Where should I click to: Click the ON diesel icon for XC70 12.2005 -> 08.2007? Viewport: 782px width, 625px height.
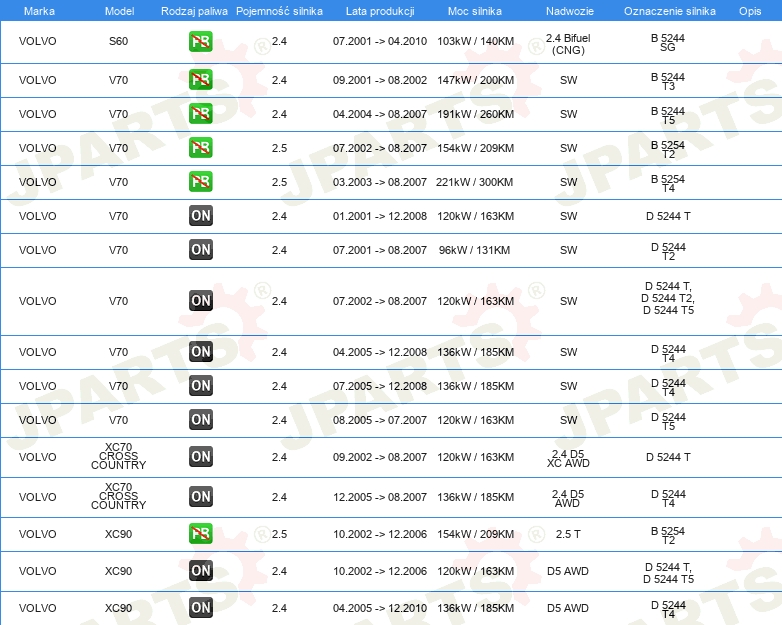200,496
